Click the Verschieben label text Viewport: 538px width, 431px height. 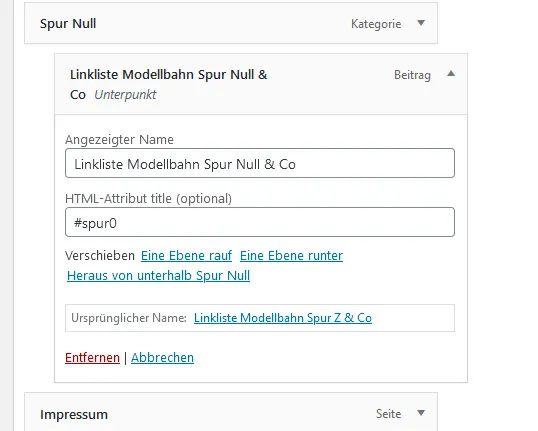point(100,256)
